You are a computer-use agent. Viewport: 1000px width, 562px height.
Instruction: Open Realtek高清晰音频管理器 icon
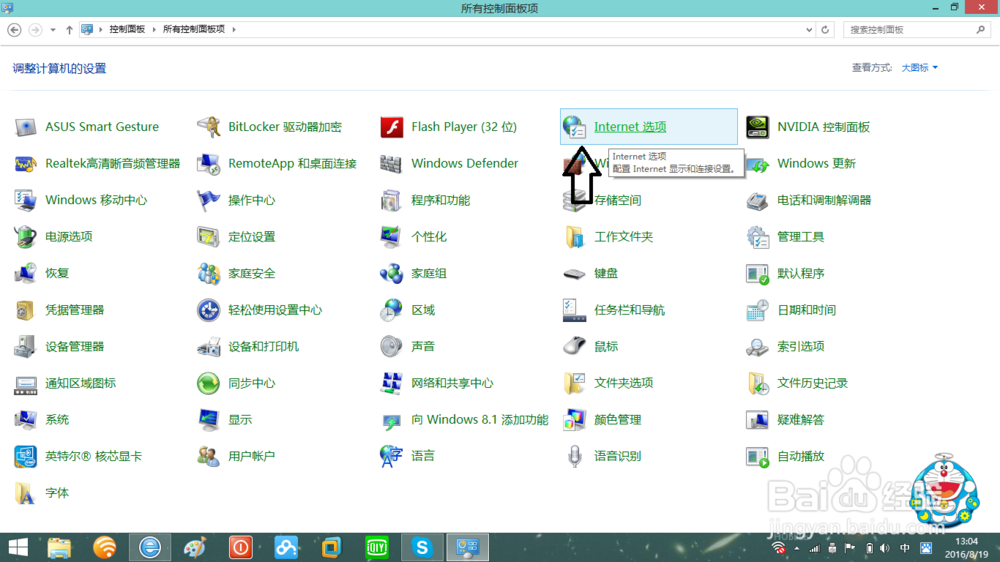click(25, 163)
